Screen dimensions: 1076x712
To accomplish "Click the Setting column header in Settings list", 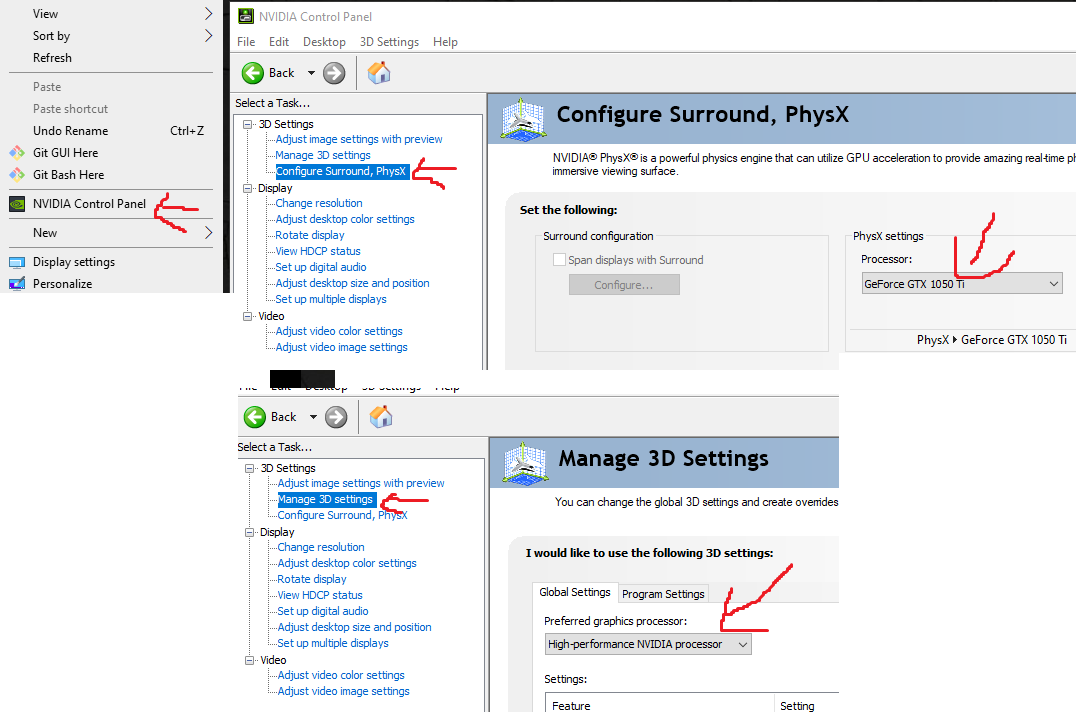I will point(797,706).
